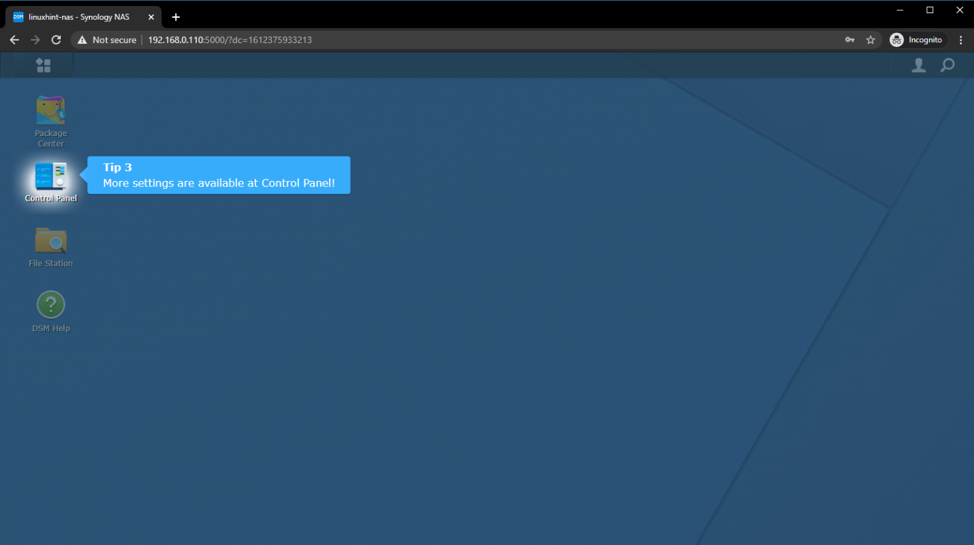Close the linuxhint-nas browser tab

coord(151,17)
